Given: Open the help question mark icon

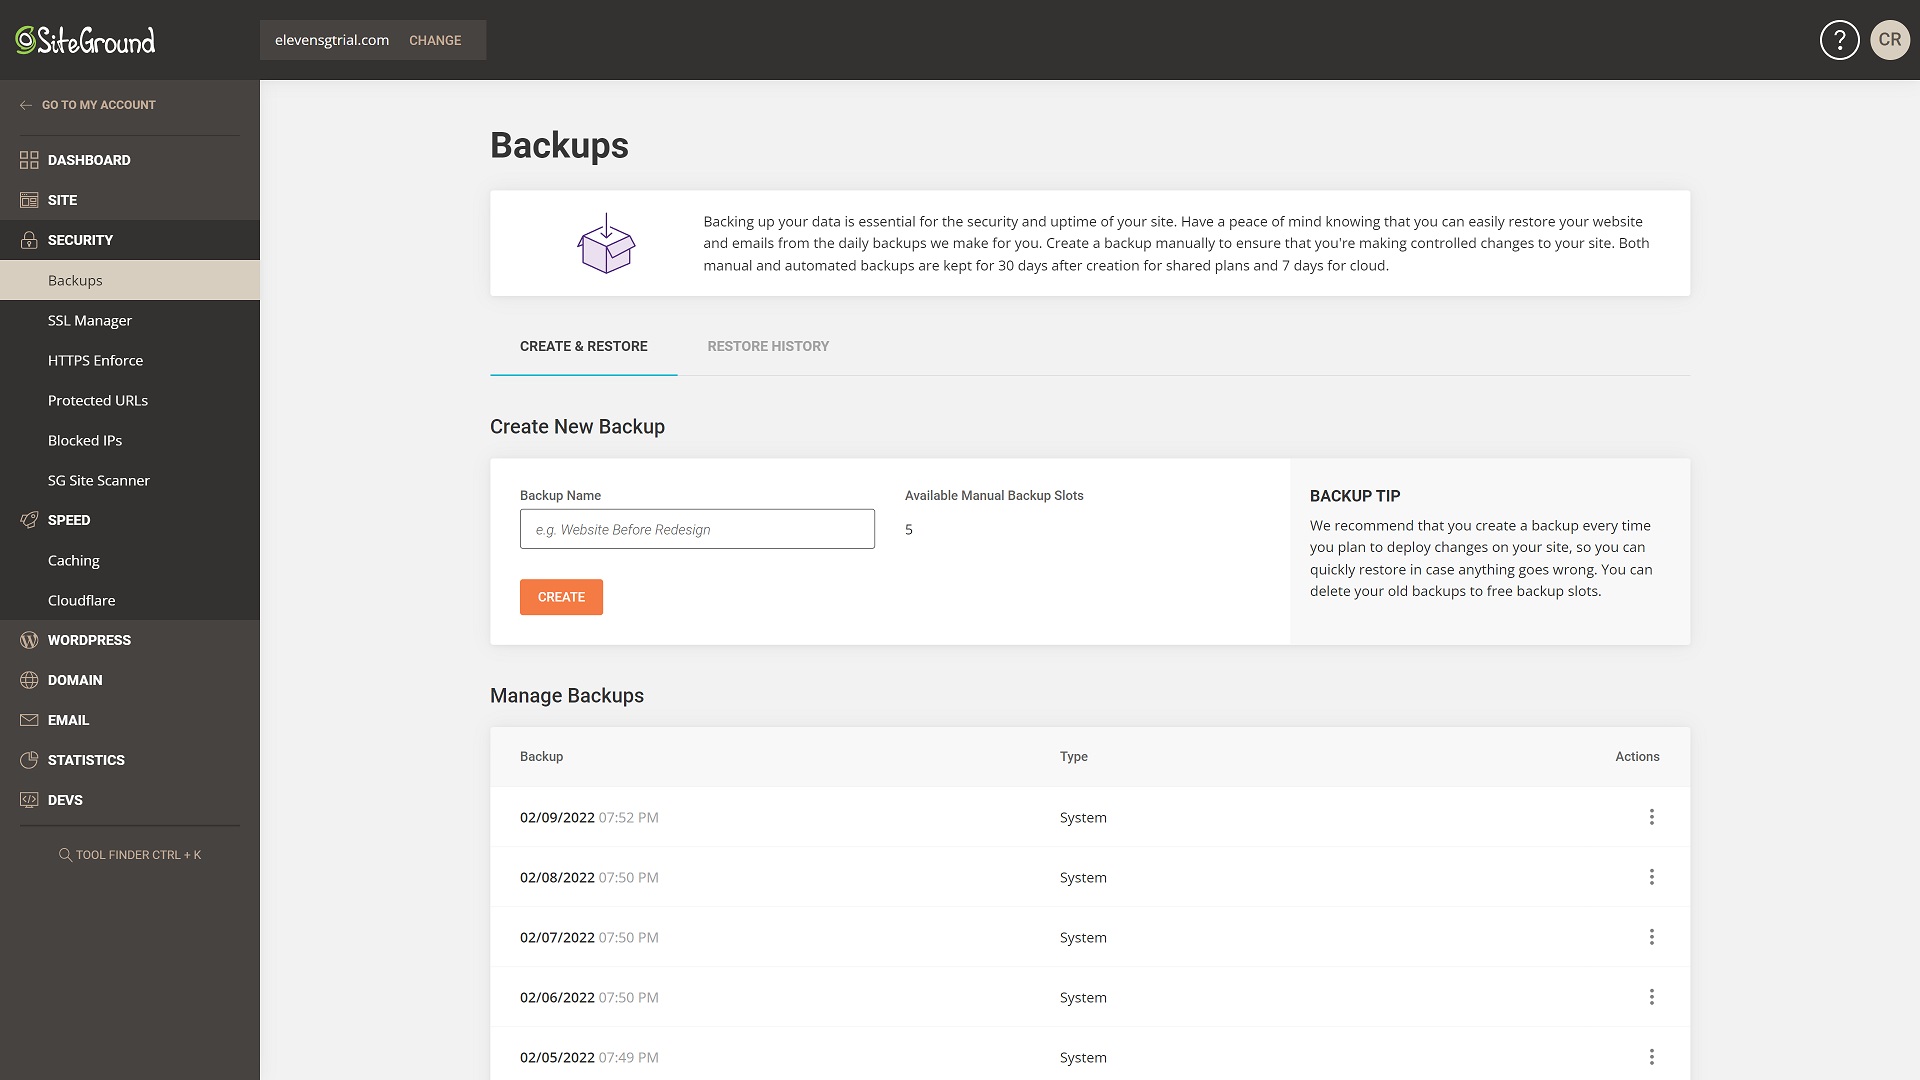Looking at the screenshot, I should [x=1838, y=40].
